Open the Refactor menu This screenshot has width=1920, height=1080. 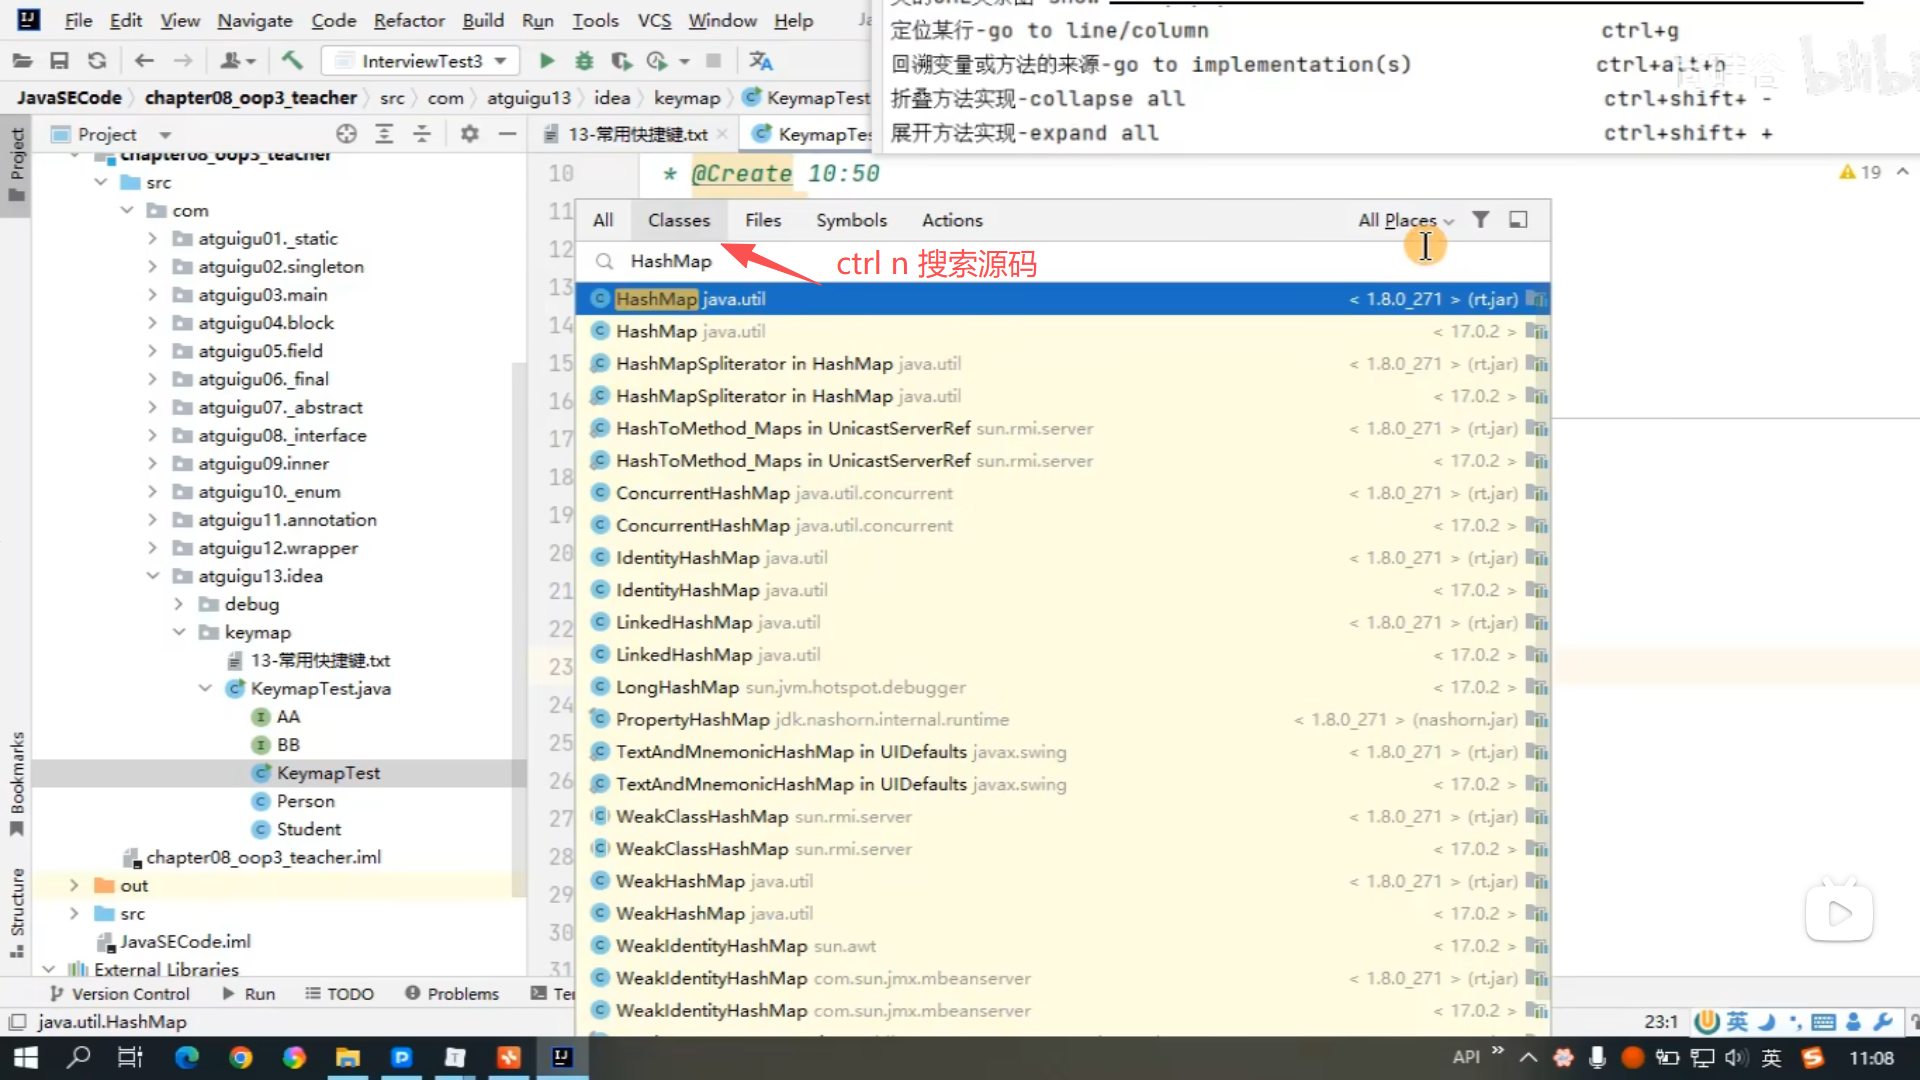(409, 20)
